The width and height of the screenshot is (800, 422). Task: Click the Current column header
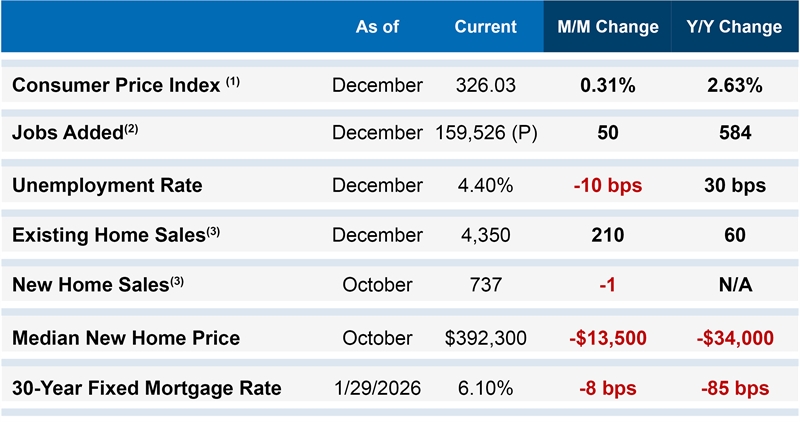485,27
